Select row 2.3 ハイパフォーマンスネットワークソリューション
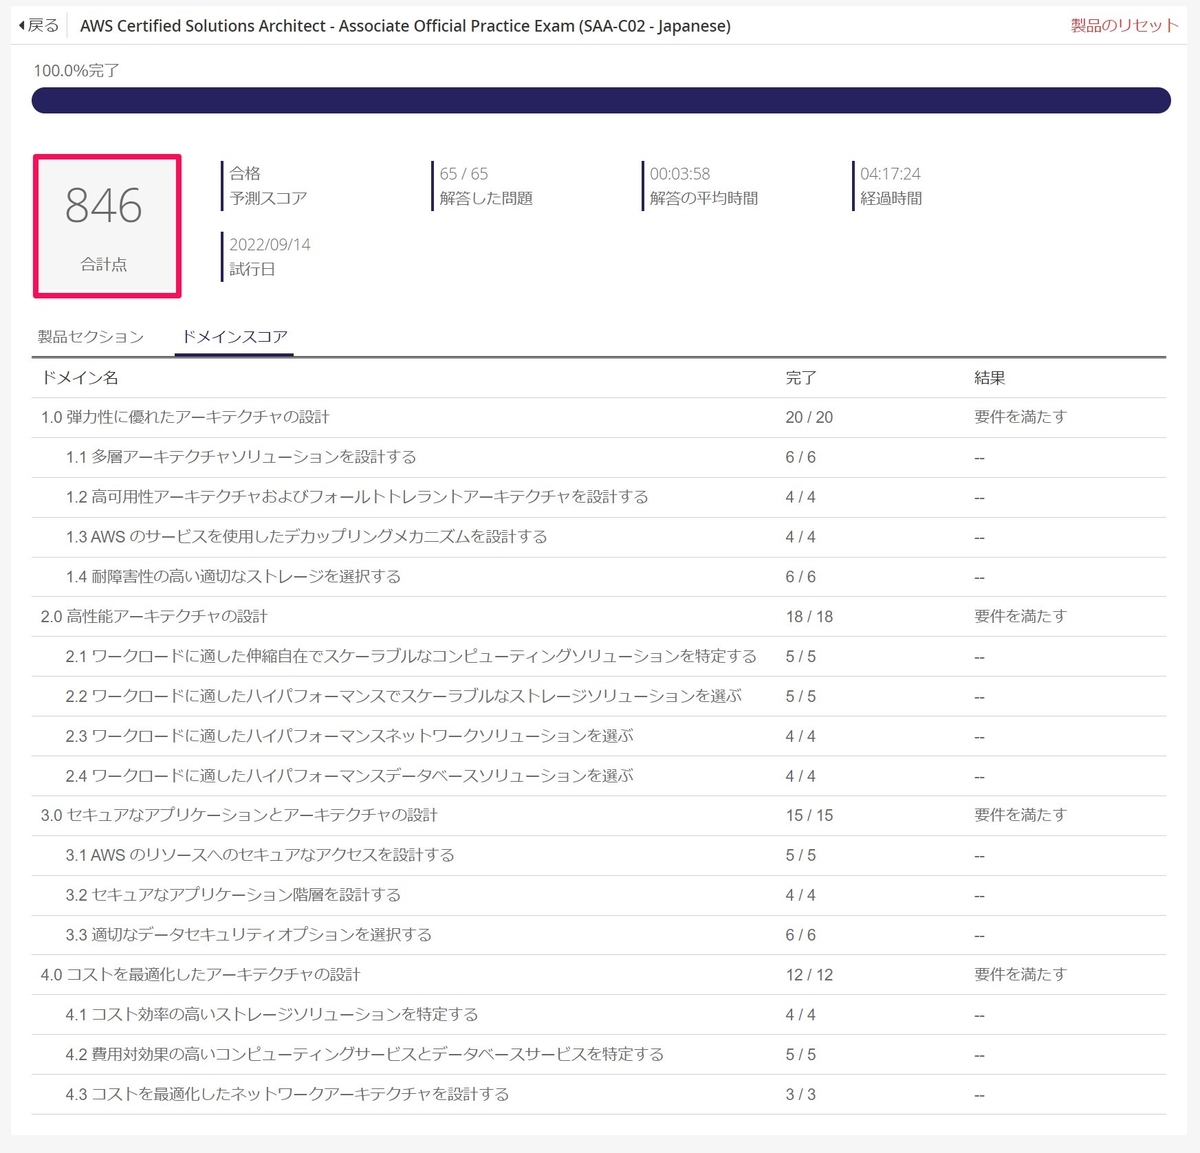The width and height of the screenshot is (1200, 1153). [599, 736]
